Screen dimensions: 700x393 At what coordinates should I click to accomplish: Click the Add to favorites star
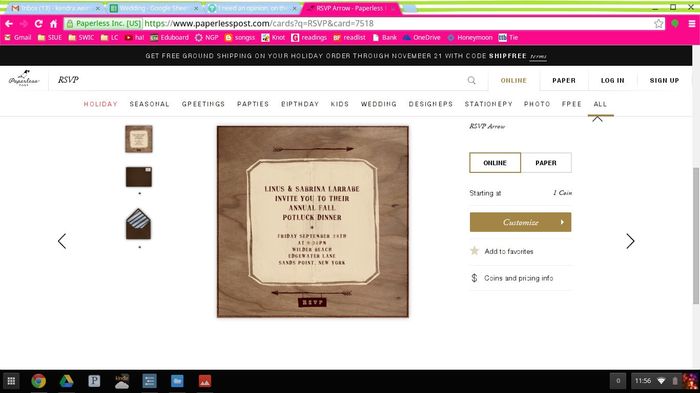coord(474,251)
